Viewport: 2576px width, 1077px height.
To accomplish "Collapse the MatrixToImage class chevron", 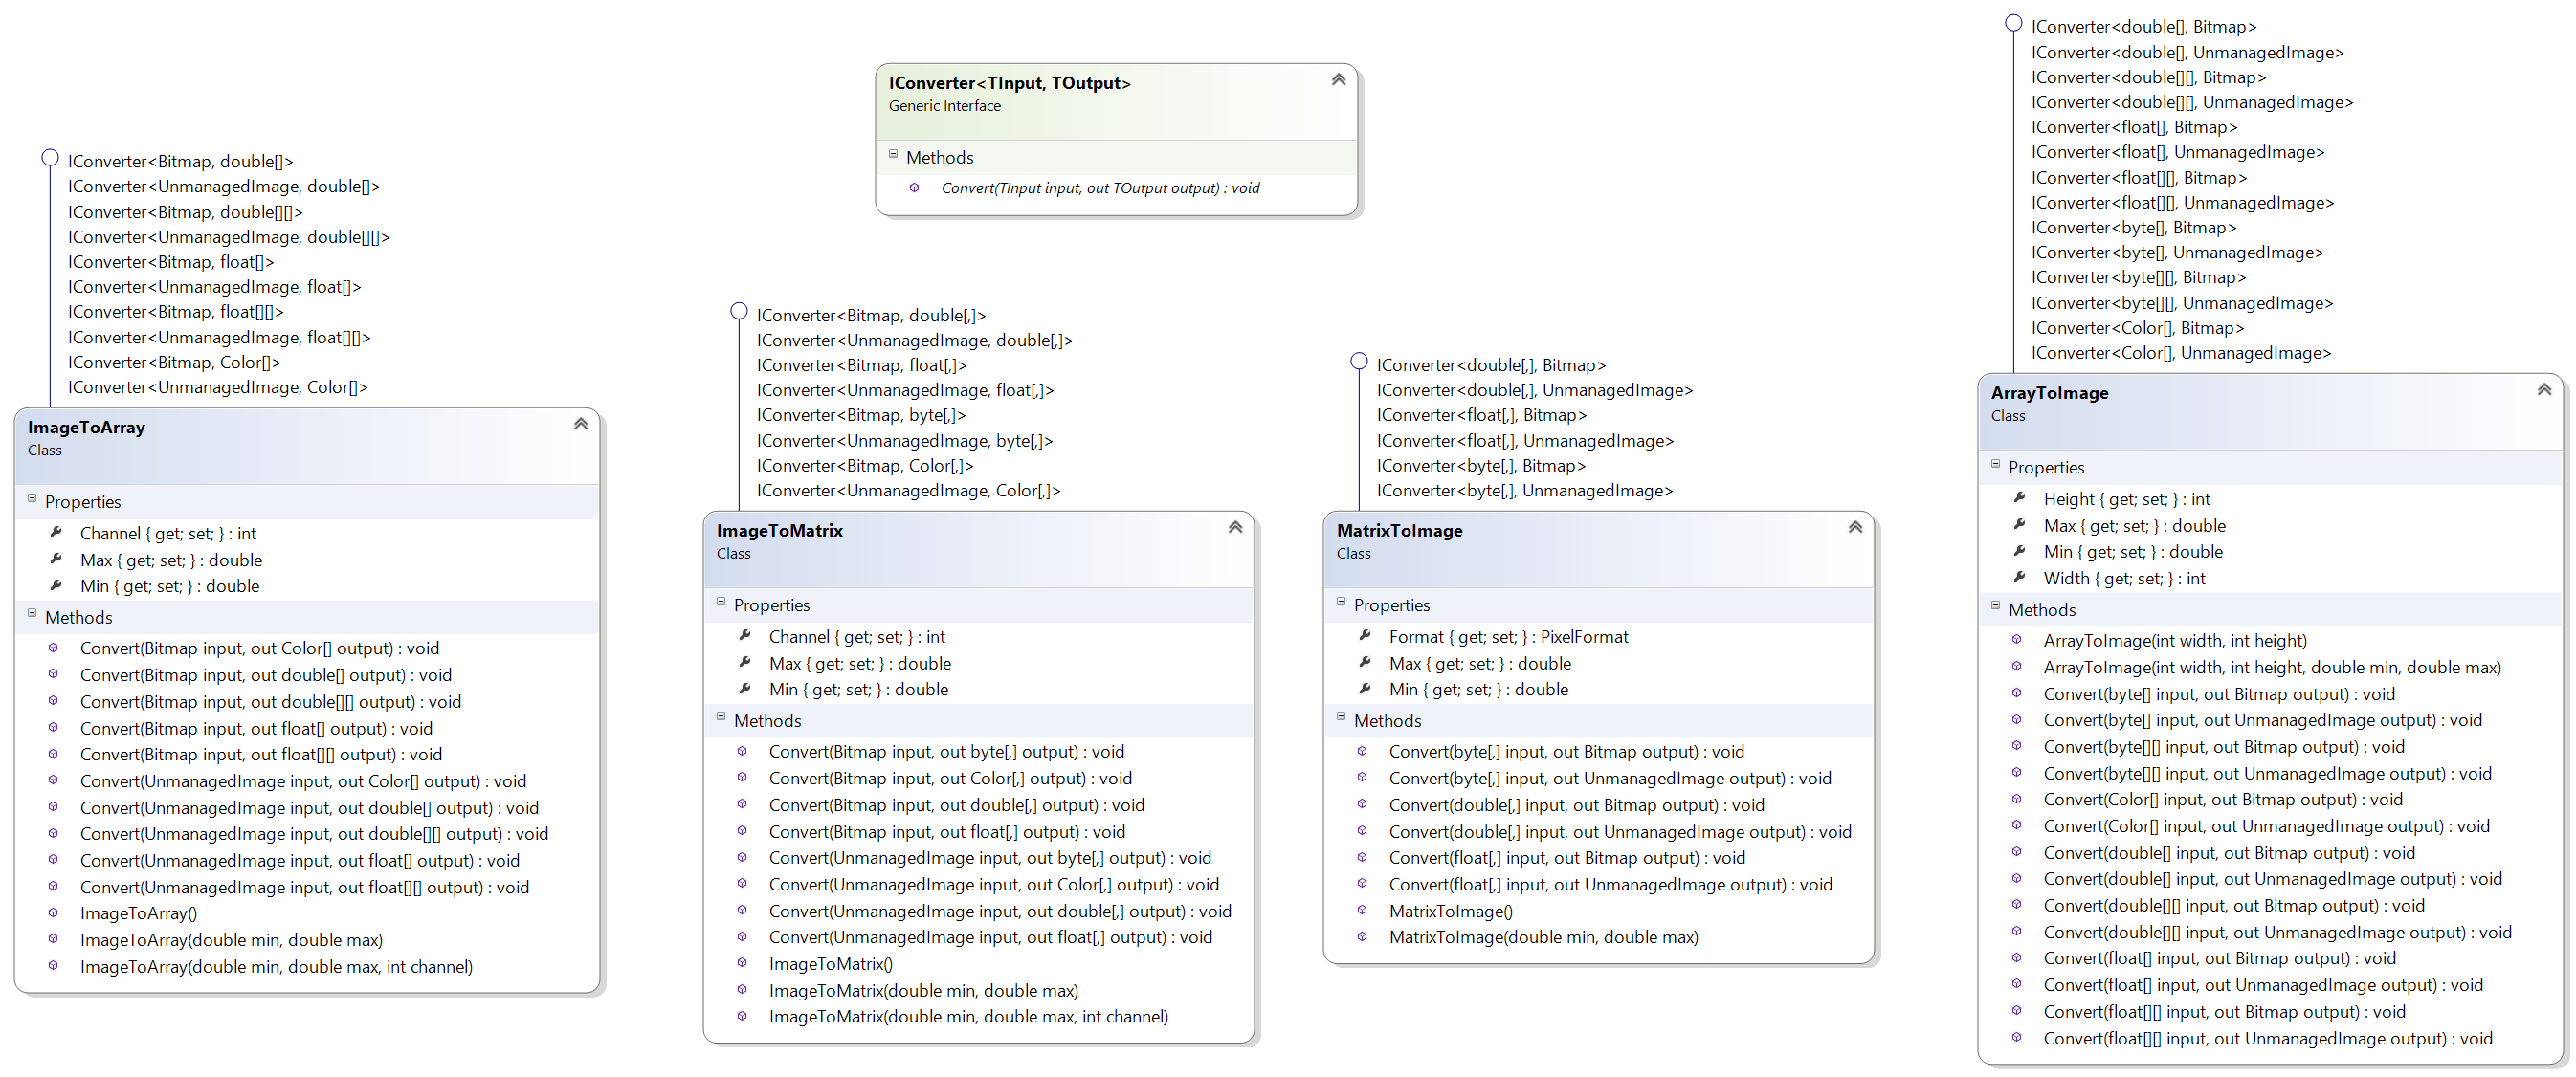I will pyautogui.click(x=1855, y=527).
